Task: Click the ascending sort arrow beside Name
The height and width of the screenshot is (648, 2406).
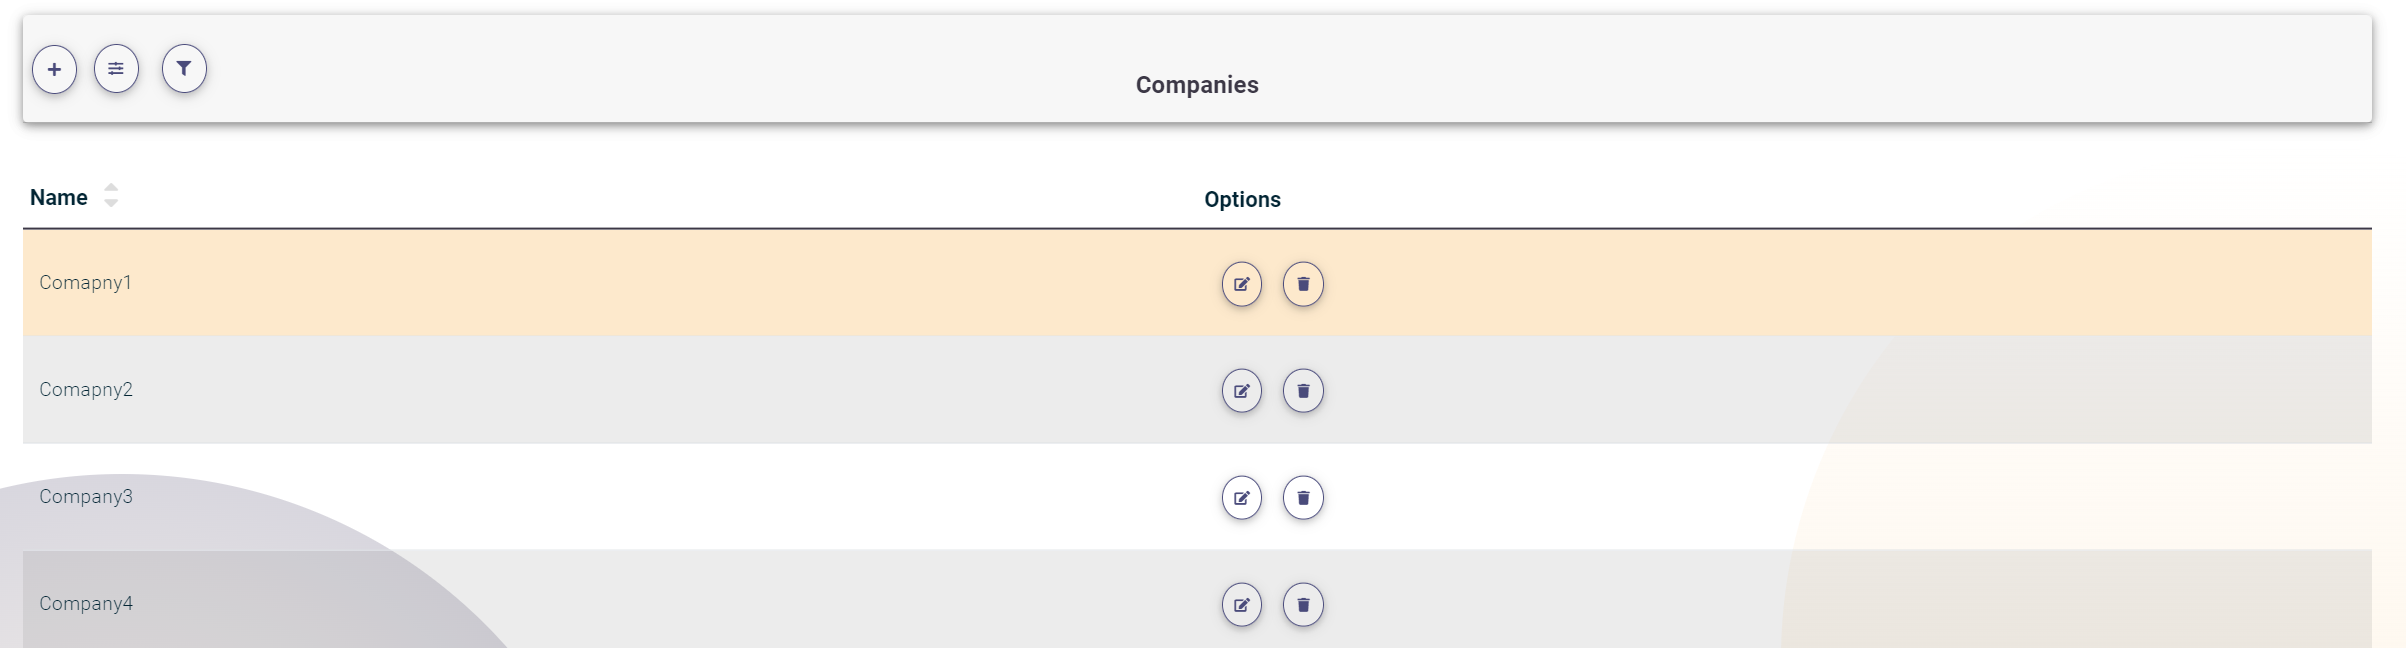Action: (110, 190)
